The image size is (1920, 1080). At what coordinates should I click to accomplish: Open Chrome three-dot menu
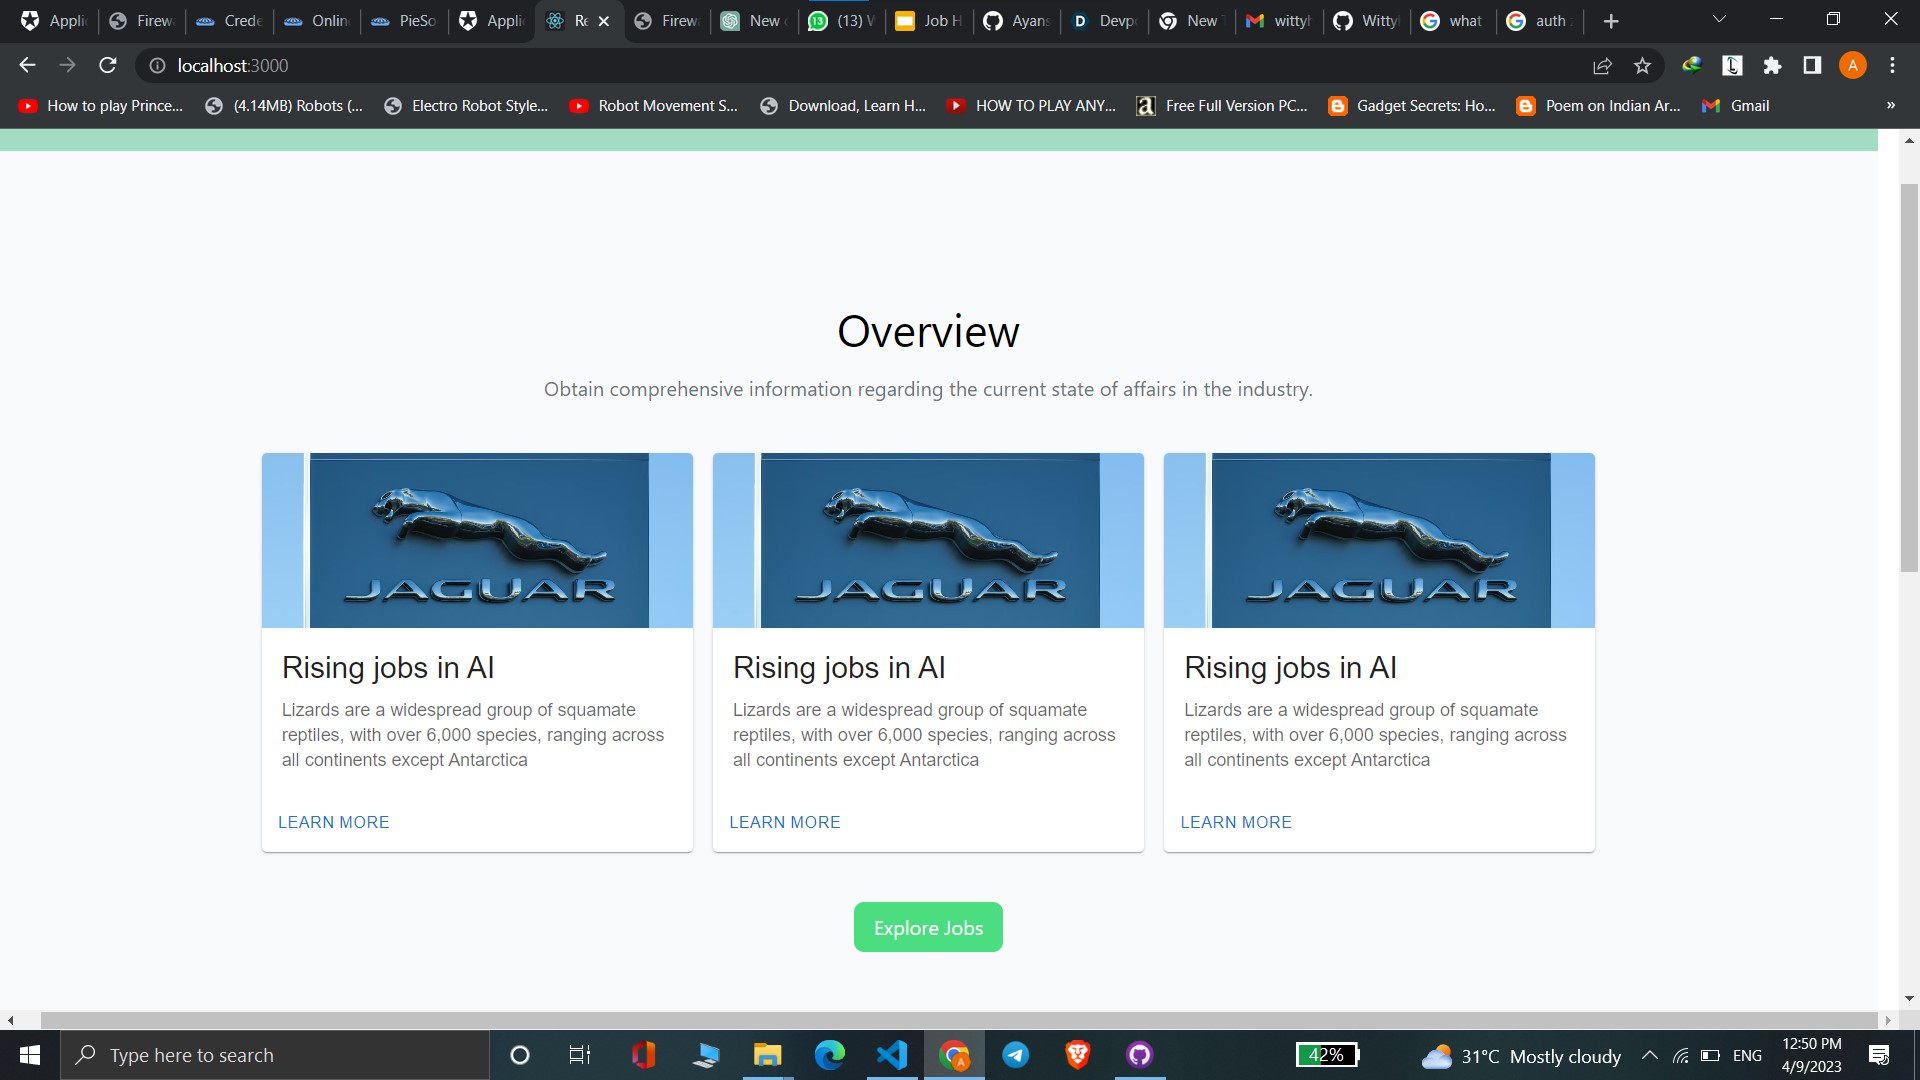[x=1892, y=65]
